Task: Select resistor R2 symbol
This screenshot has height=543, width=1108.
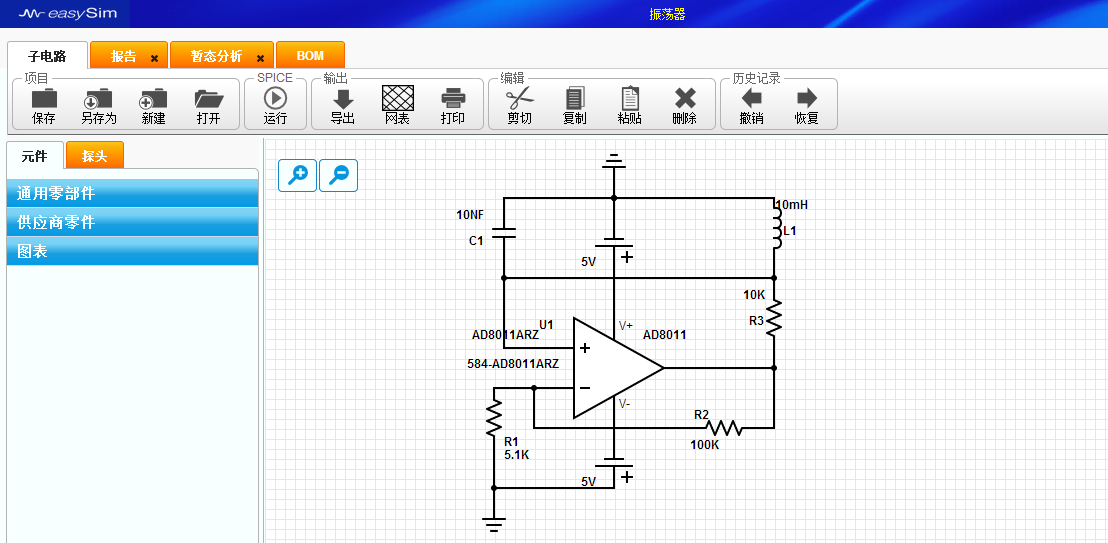Action: [724, 428]
